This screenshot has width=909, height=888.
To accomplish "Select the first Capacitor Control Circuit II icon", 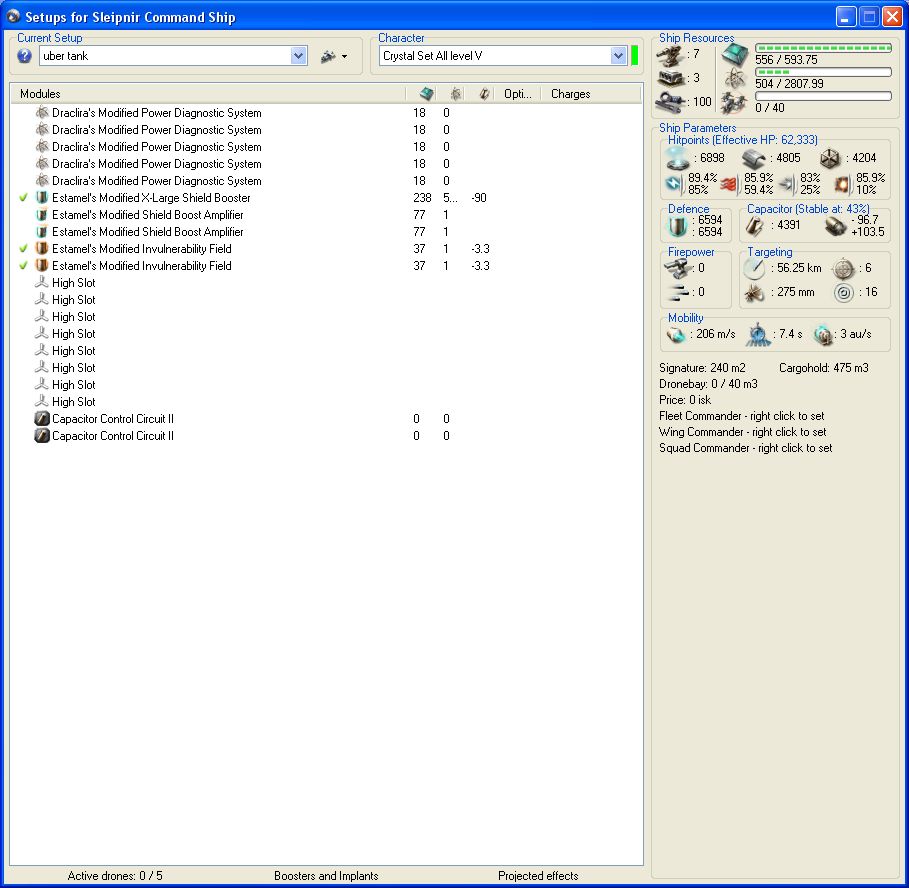I will tap(42, 418).
